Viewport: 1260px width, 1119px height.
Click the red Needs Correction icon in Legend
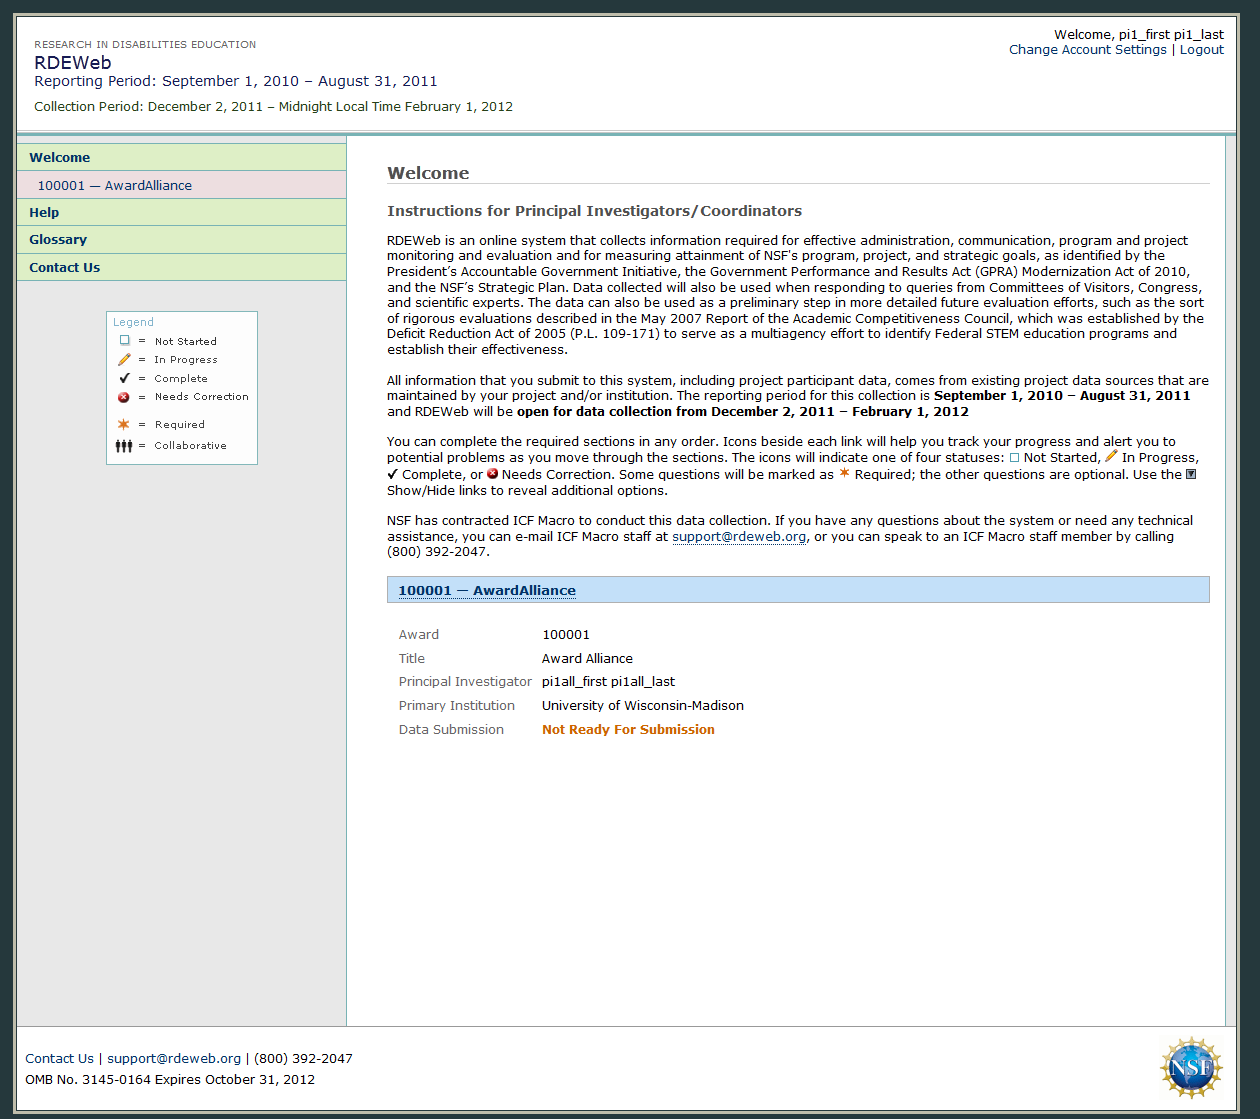[x=124, y=397]
